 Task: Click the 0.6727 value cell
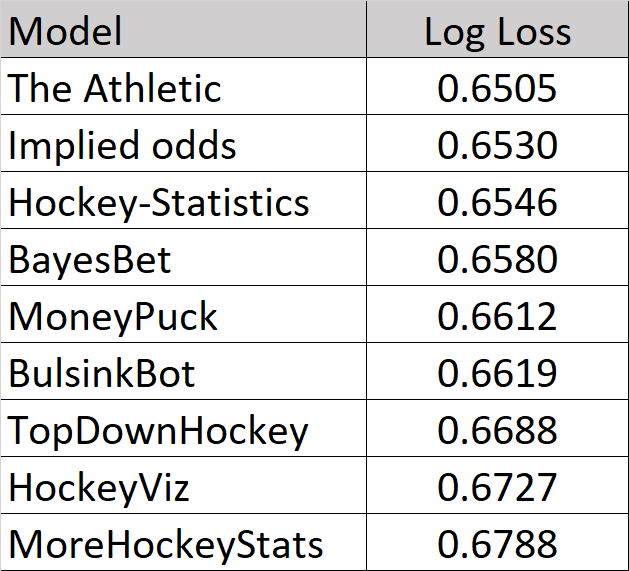[x=497, y=487]
